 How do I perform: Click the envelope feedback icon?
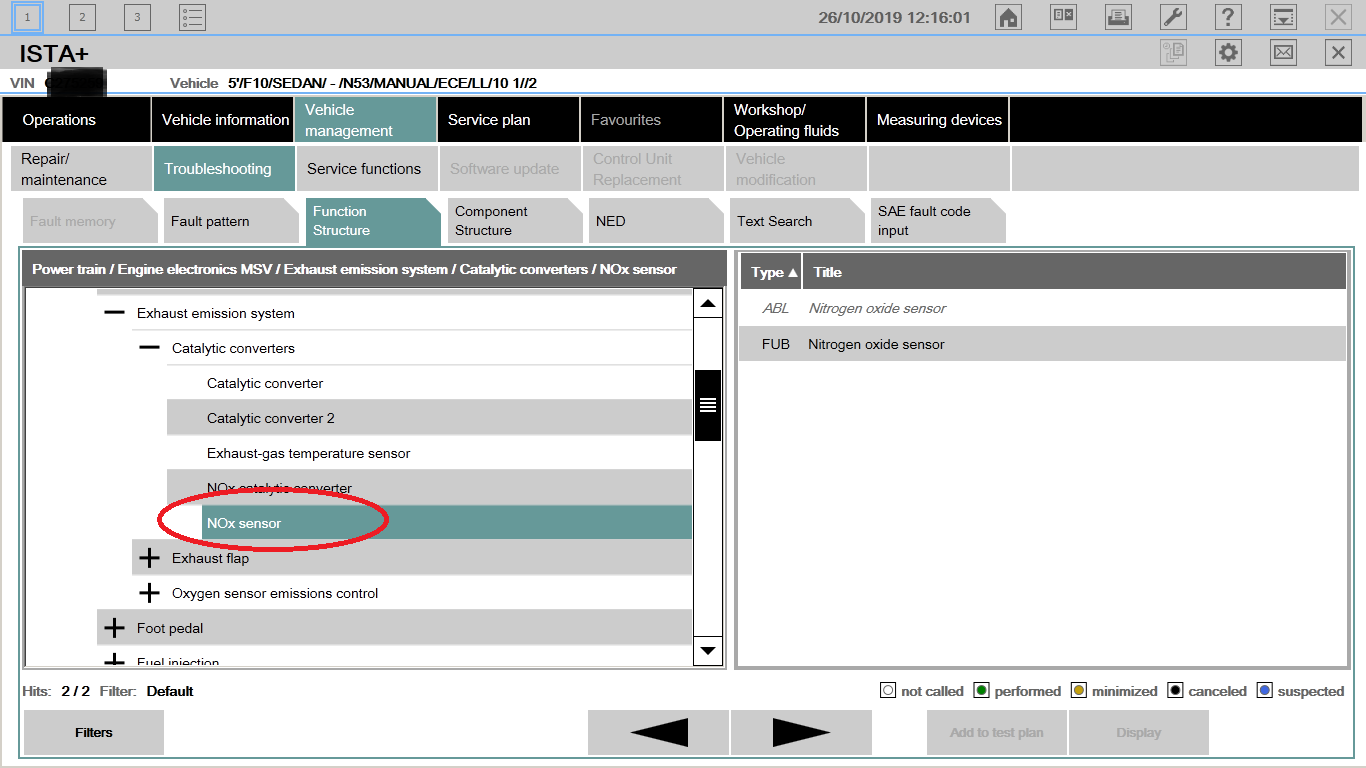pos(1283,53)
